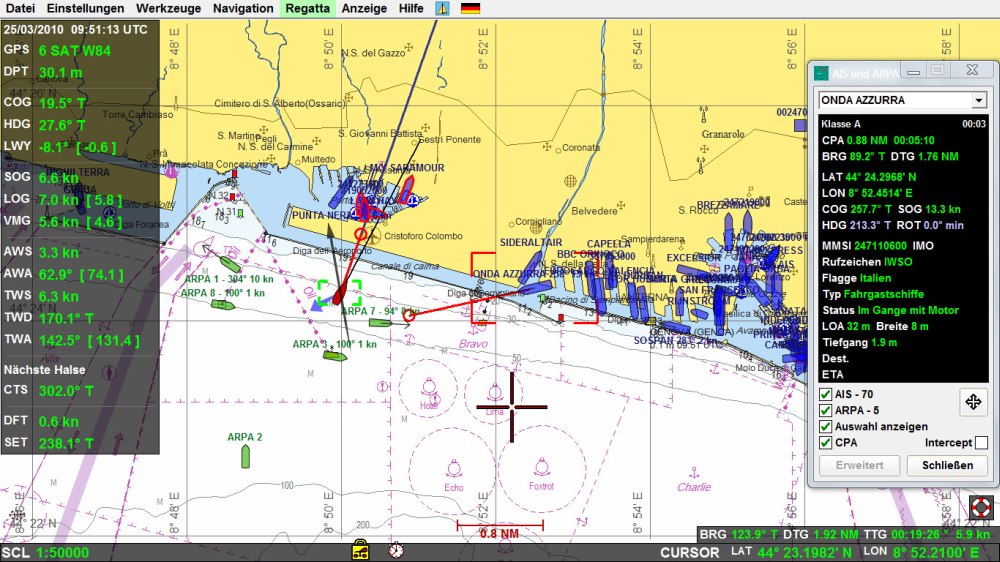Click the SCL 1:50000 scale indicator
The height and width of the screenshot is (562, 1000).
coord(46,552)
